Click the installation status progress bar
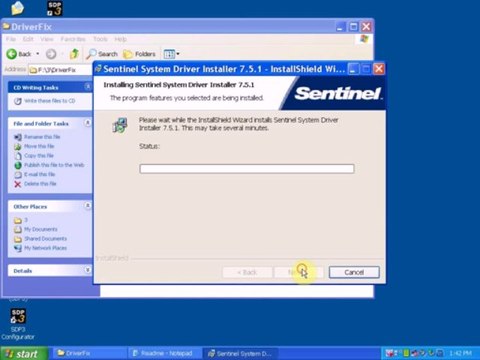The height and width of the screenshot is (360, 480). [x=247, y=168]
